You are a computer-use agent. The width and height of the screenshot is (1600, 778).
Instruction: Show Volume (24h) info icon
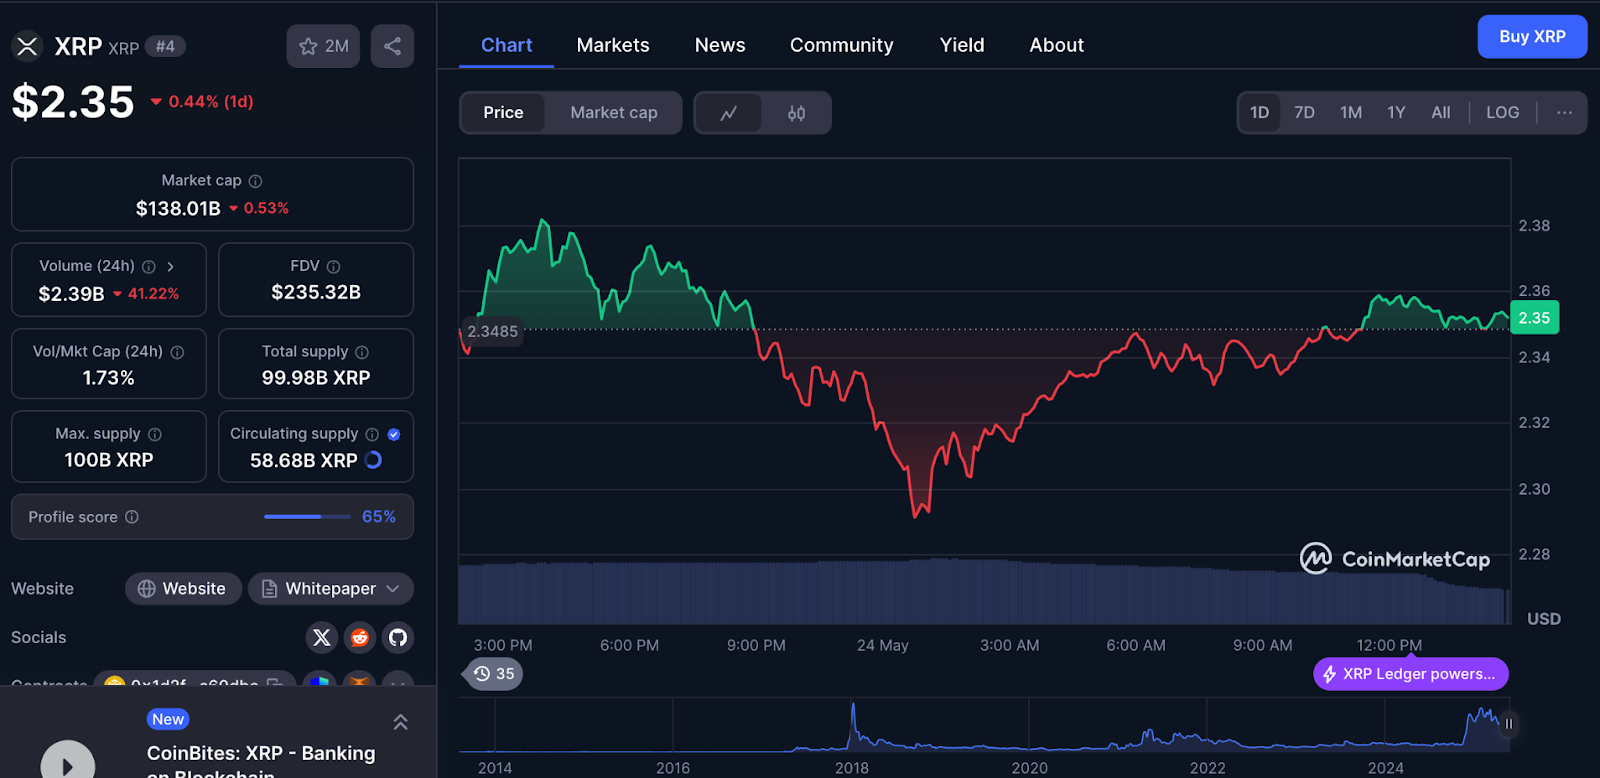click(149, 266)
